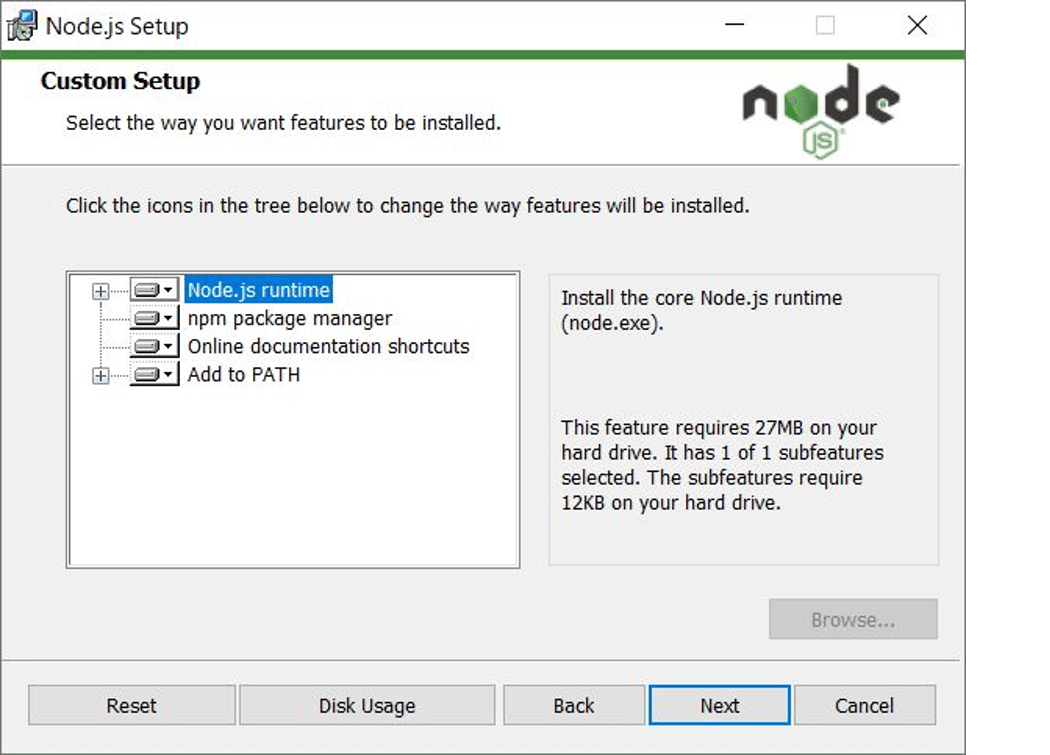Click 'Select the way you want features' subtitle
Screen dimensions: 1050x755
283,123
